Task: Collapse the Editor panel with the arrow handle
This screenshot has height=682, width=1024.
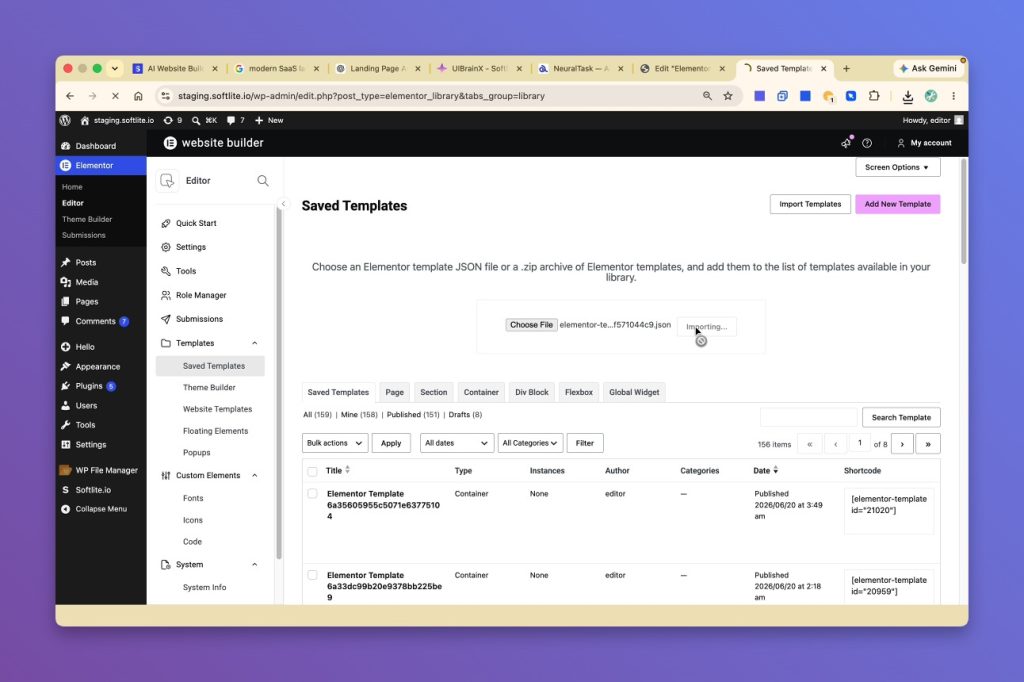Action: point(283,204)
